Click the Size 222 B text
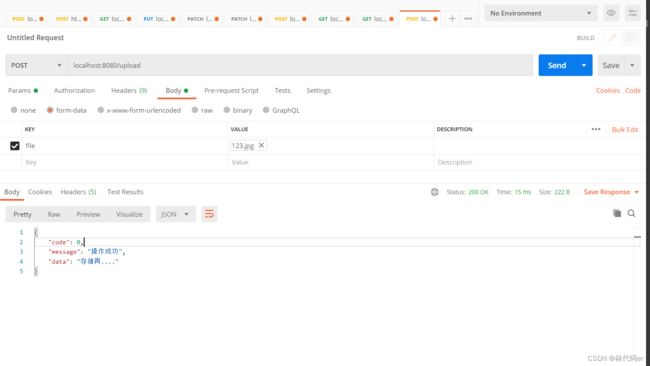This screenshot has width=650, height=366. point(554,192)
